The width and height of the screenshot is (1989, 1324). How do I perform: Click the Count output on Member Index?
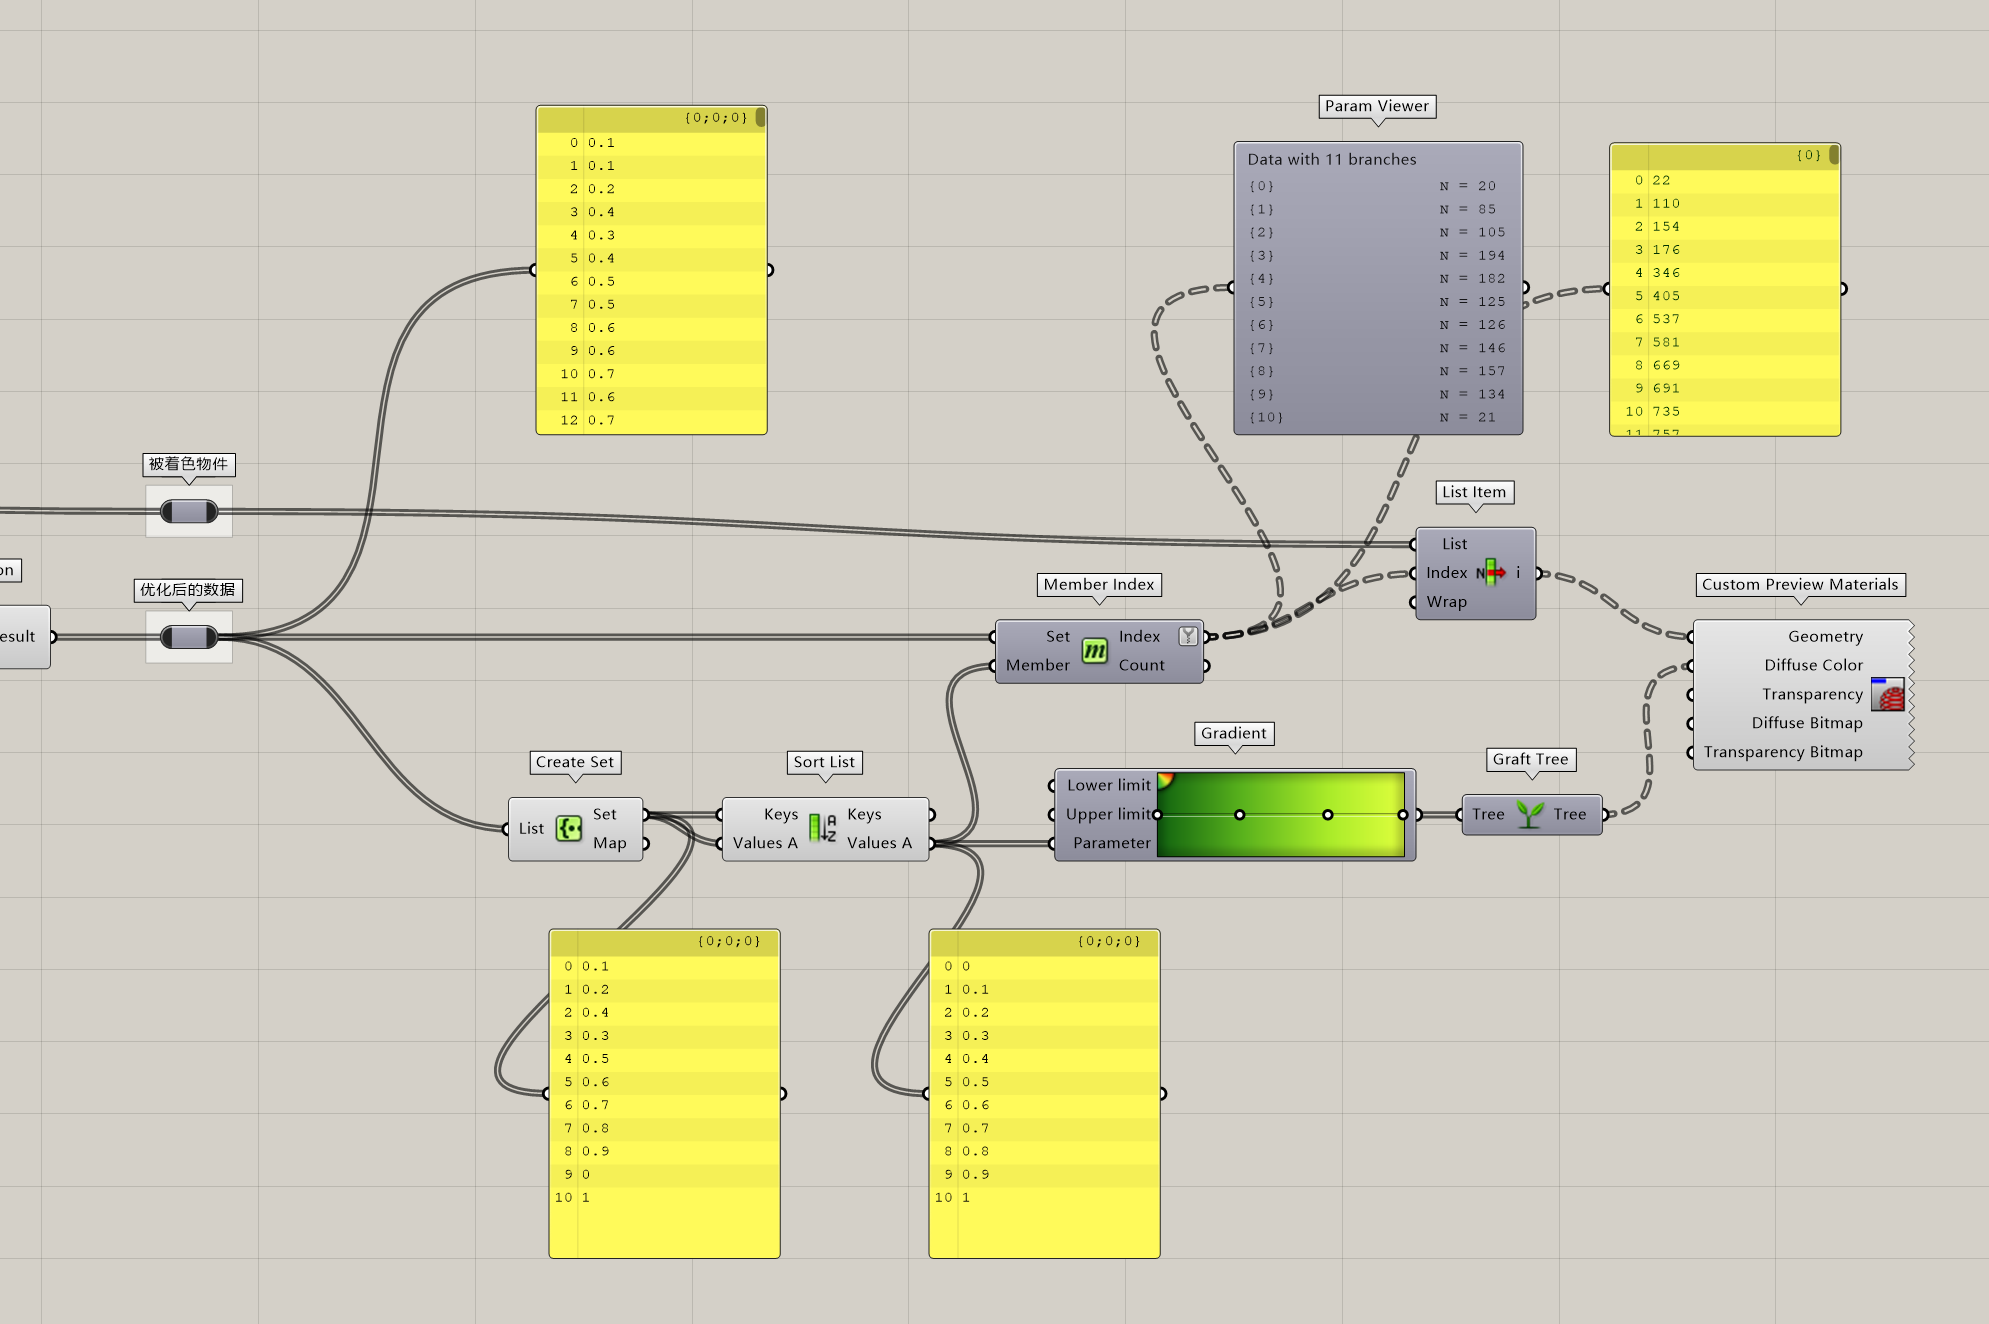(1141, 665)
